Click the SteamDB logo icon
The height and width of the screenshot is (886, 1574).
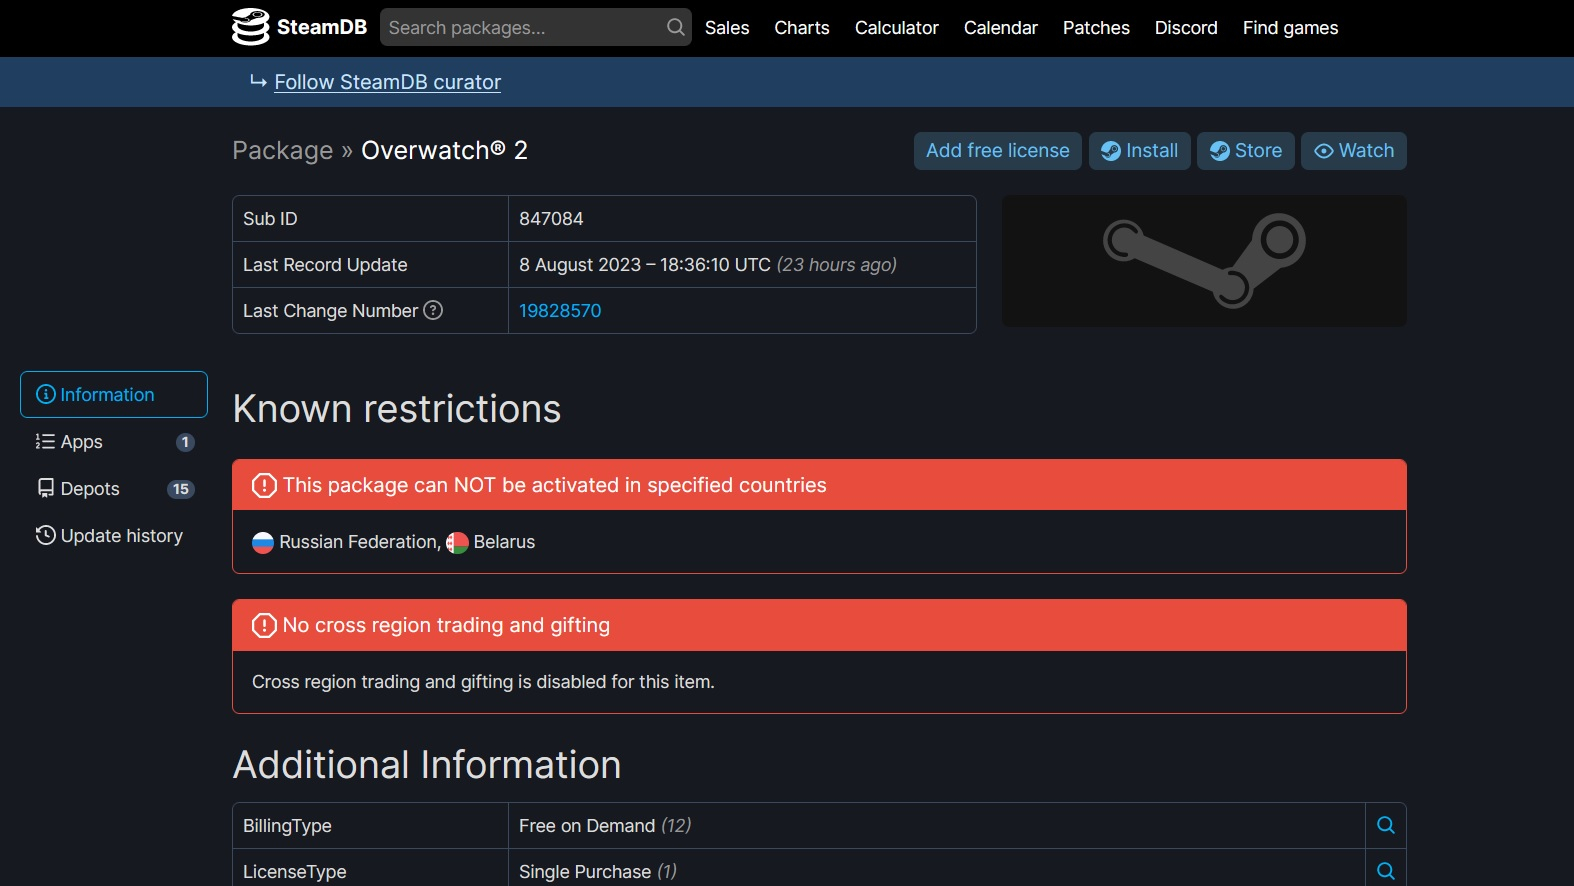click(x=250, y=27)
